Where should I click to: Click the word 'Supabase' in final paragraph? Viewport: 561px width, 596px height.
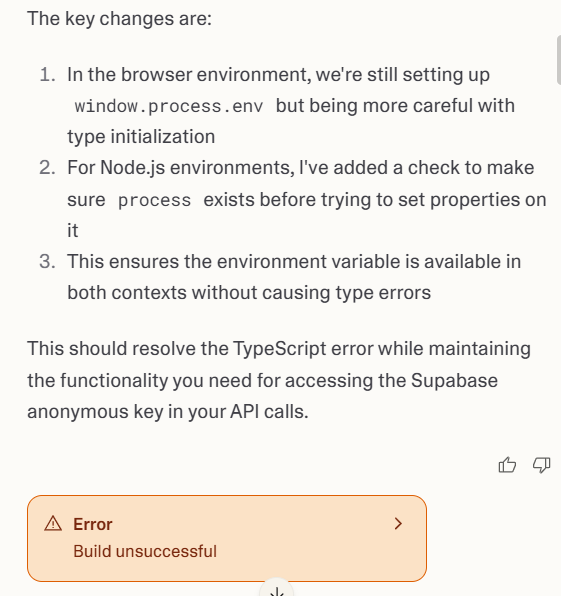tap(454, 381)
